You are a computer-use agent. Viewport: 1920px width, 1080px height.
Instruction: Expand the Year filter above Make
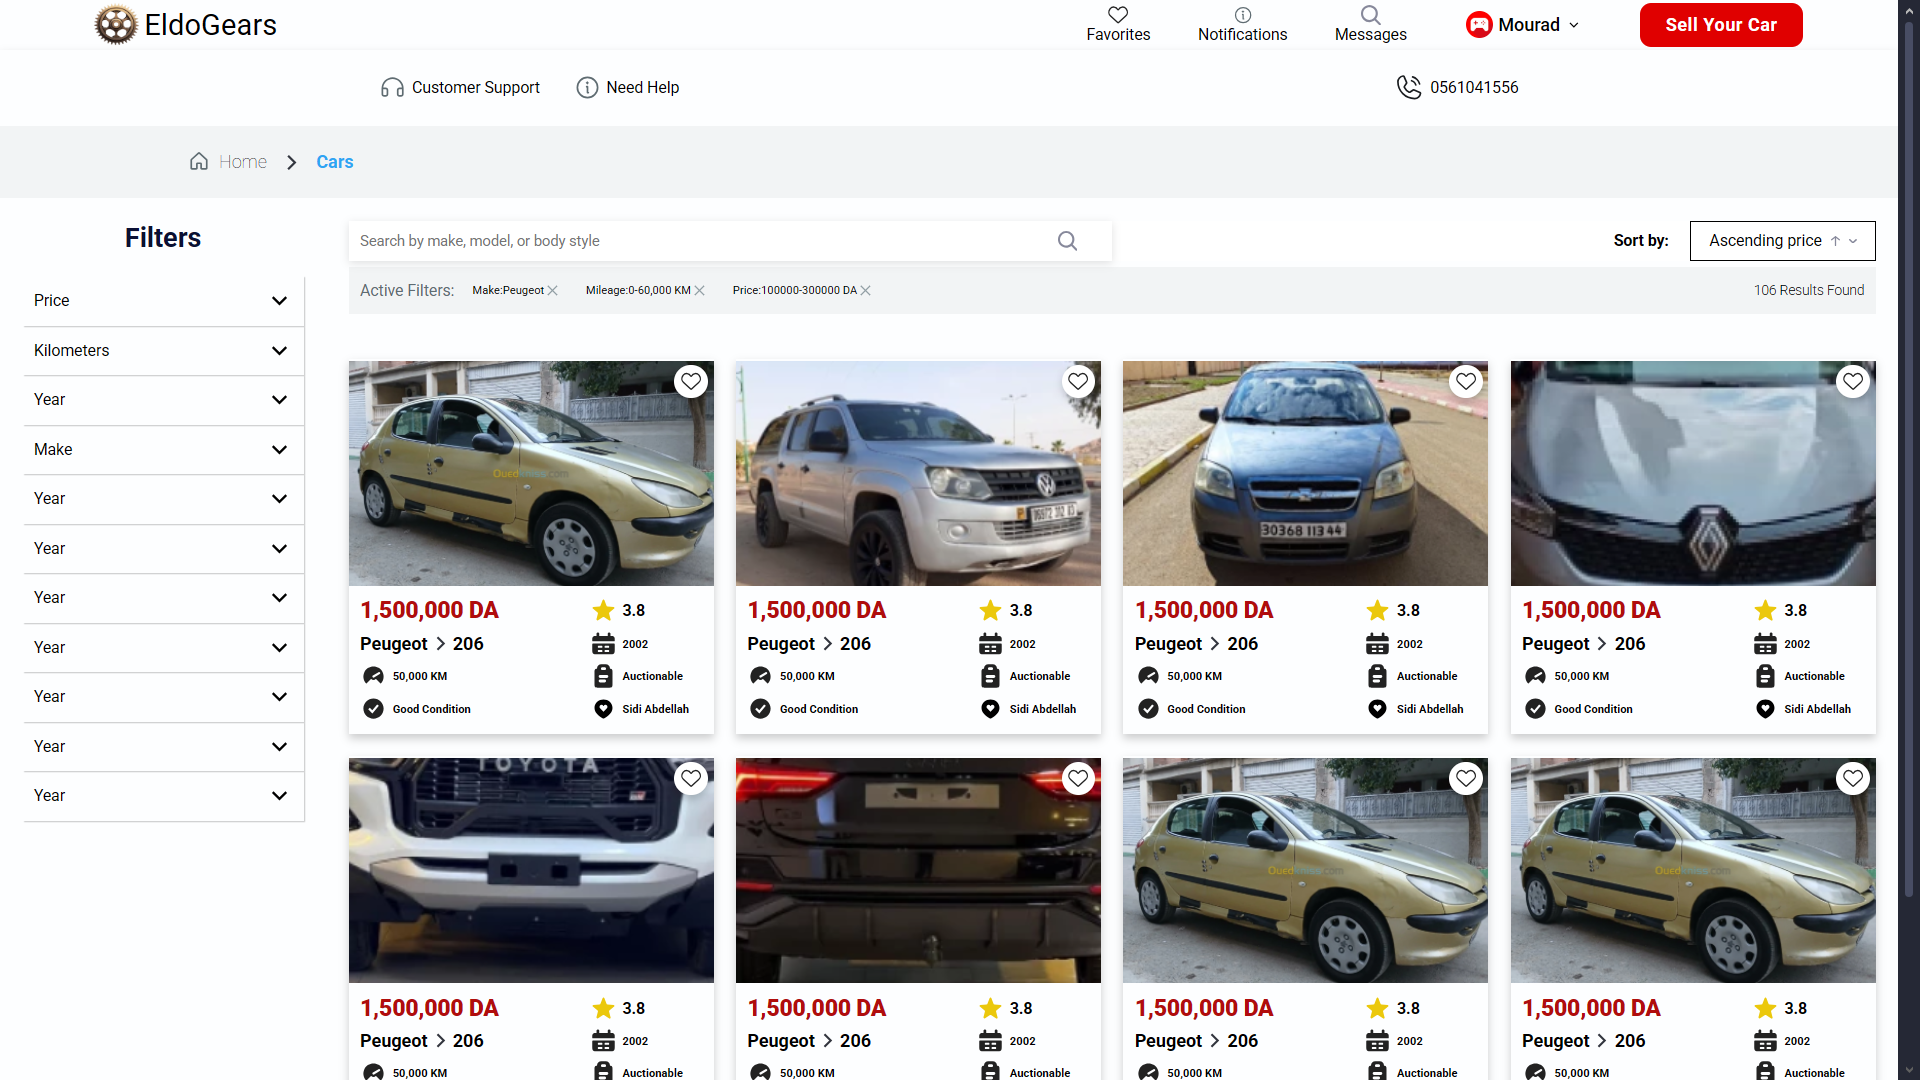(163, 400)
